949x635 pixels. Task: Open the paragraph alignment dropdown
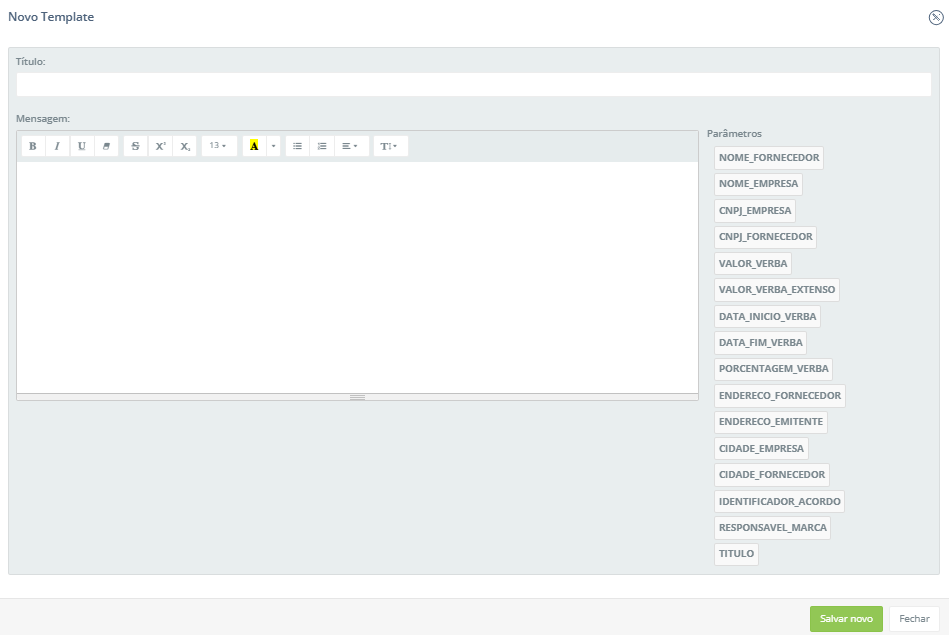349,146
